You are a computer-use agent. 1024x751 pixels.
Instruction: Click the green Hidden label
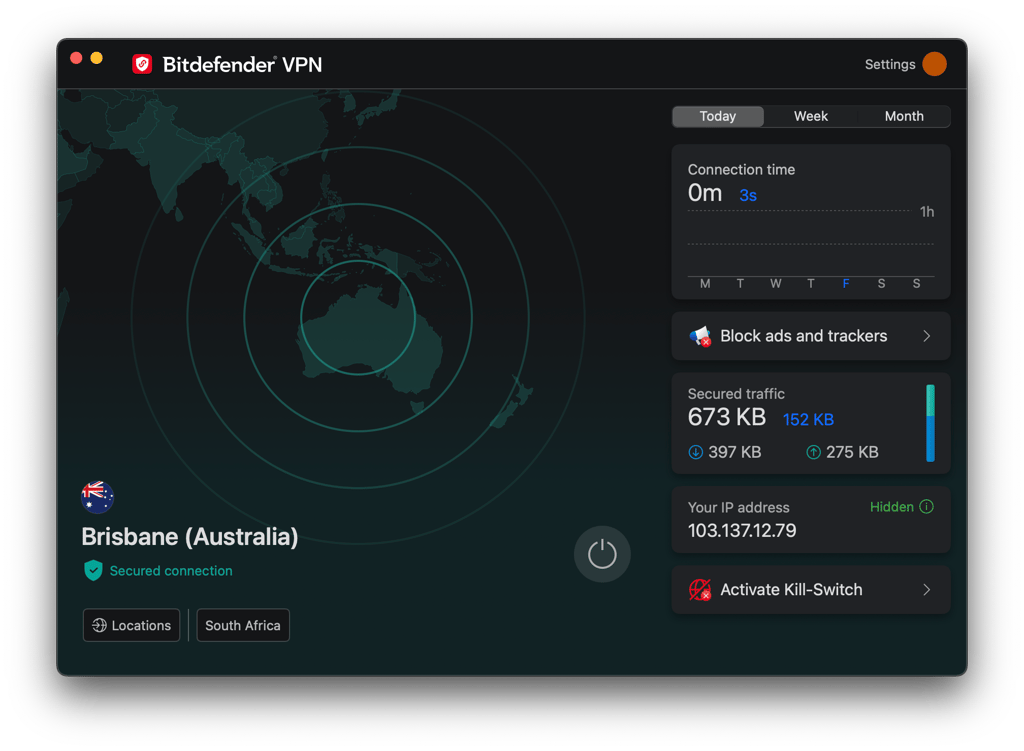(x=891, y=507)
